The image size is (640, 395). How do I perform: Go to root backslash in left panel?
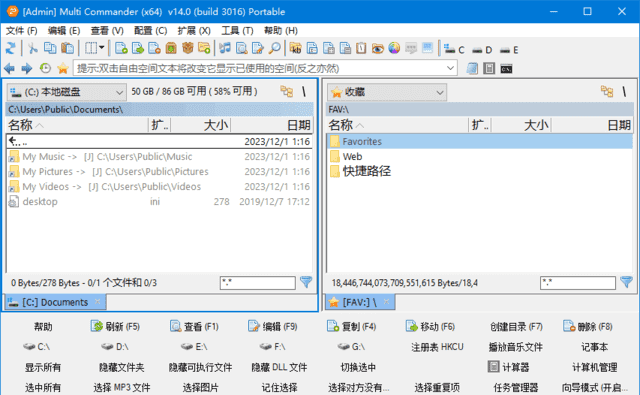coord(304,91)
